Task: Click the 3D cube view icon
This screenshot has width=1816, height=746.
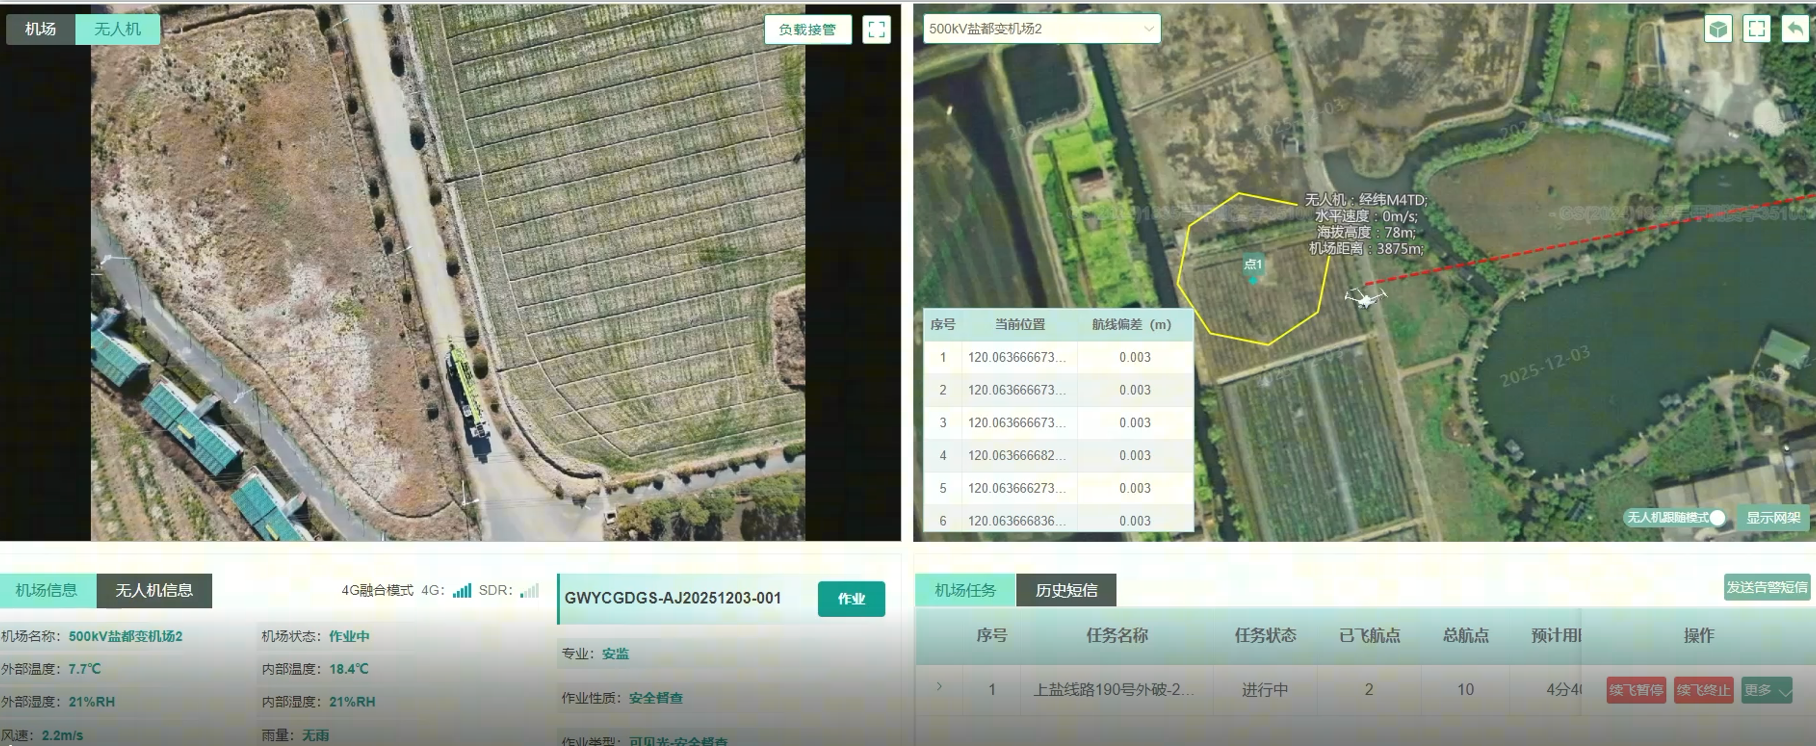Action: 1718,29
